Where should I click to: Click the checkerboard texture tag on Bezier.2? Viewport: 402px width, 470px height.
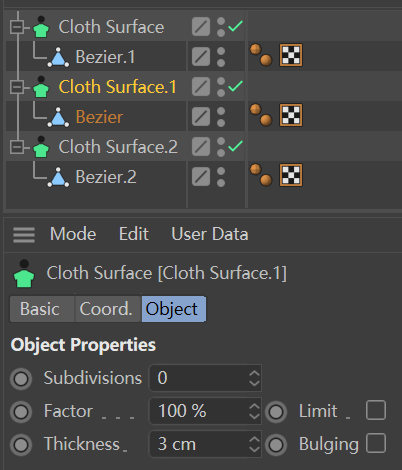pyautogui.click(x=291, y=175)
